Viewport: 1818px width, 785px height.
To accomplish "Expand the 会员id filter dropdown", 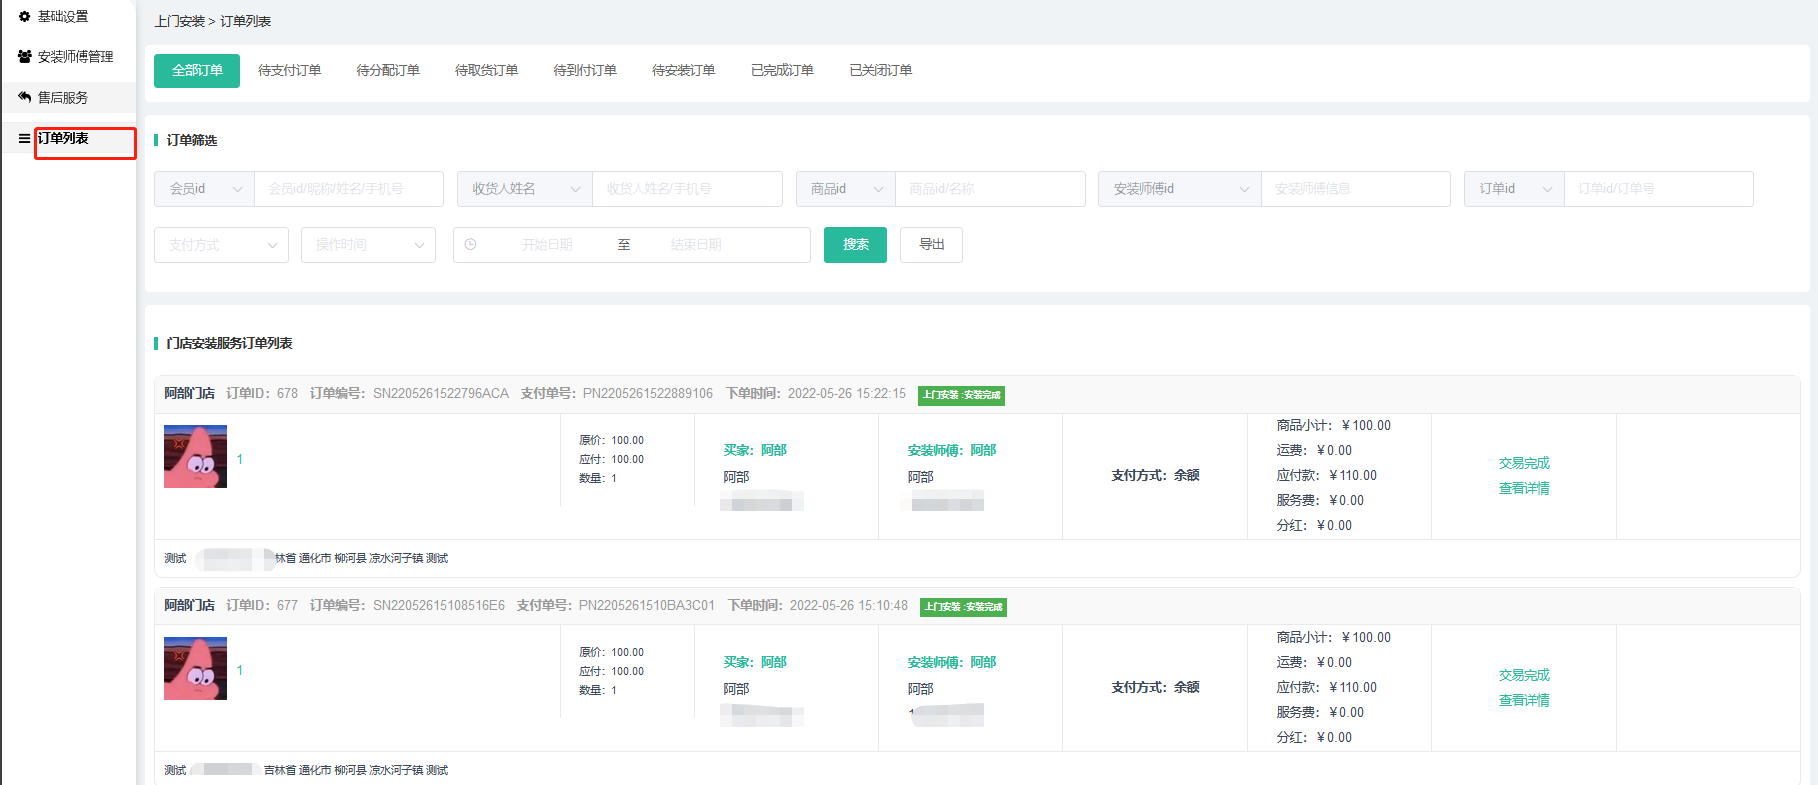I will [x=205, y=189].
